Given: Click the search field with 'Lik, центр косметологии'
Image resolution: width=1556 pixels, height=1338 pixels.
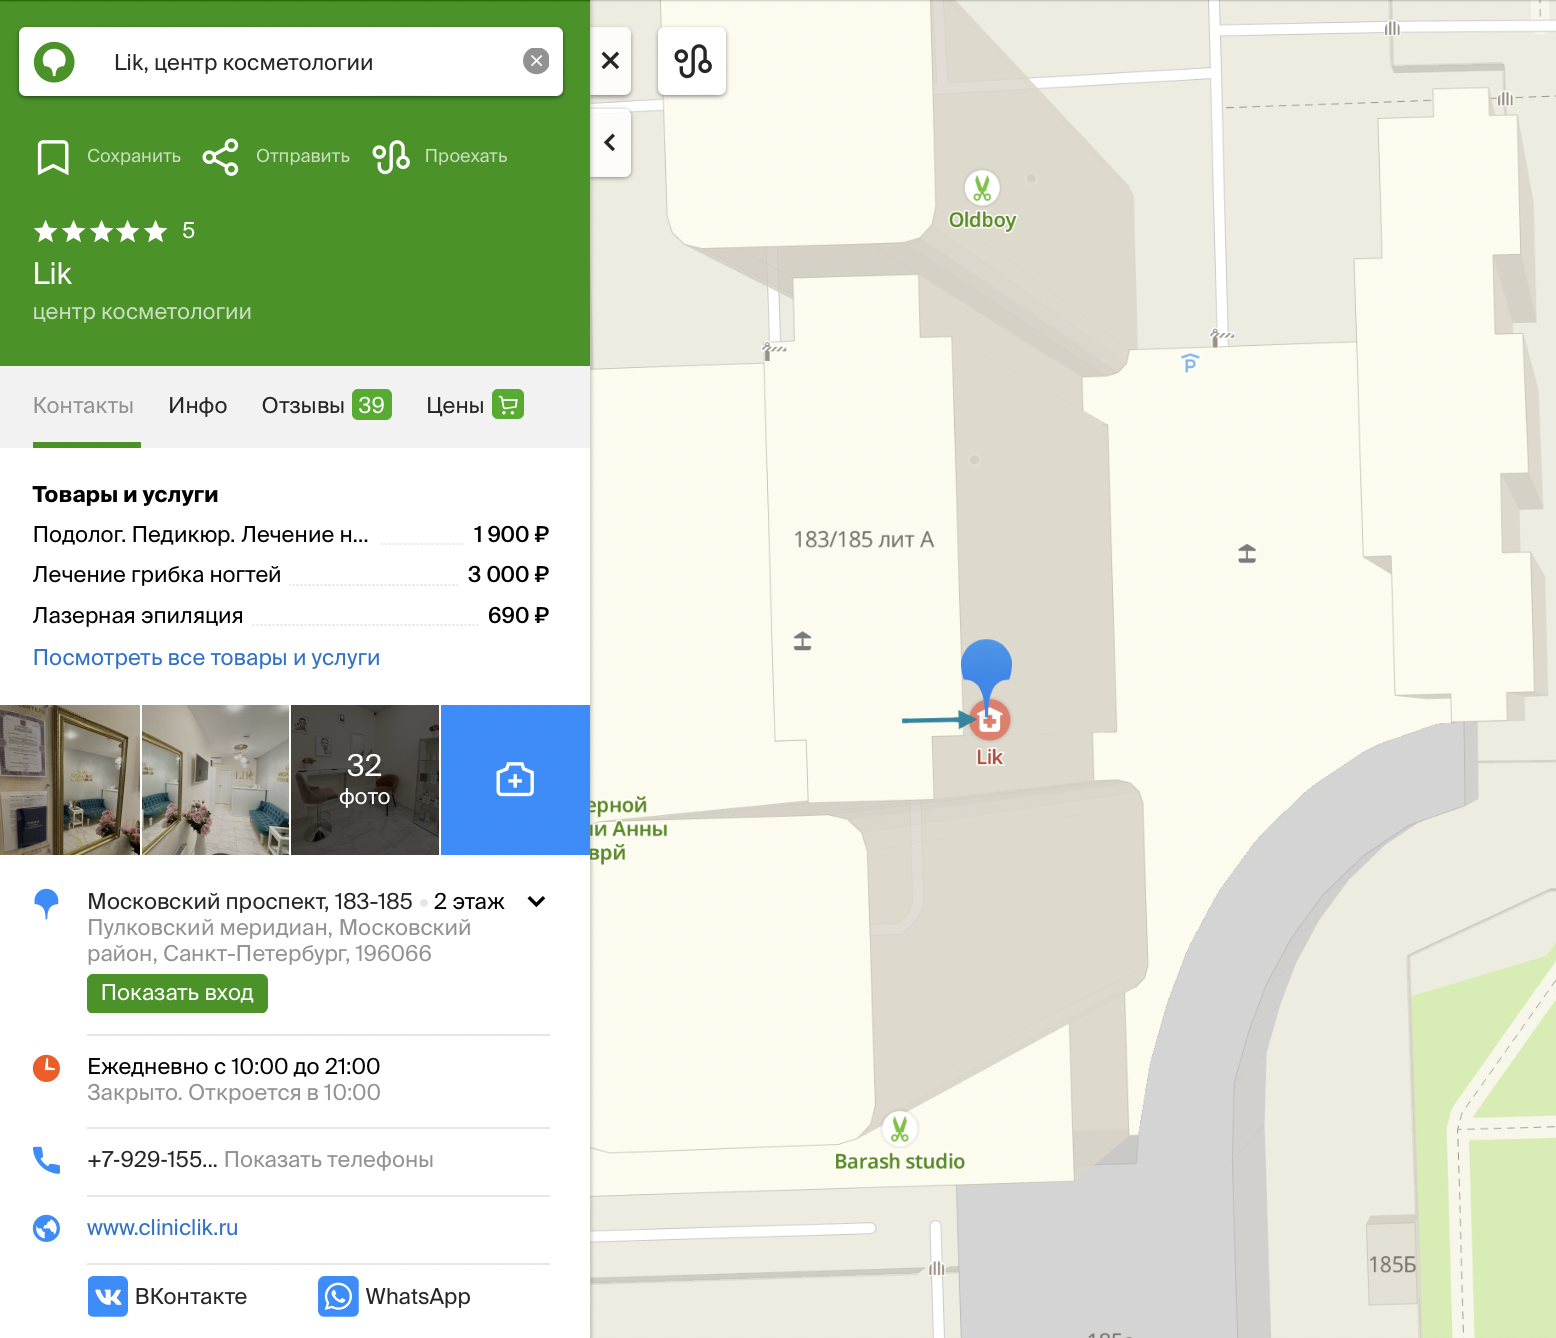Looking at the screenshot, I should 290,62.
